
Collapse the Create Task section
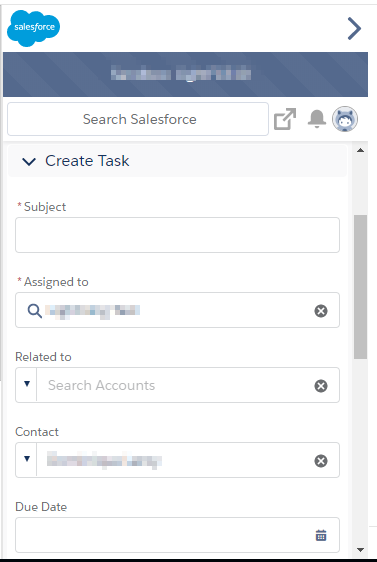point(29,161)
